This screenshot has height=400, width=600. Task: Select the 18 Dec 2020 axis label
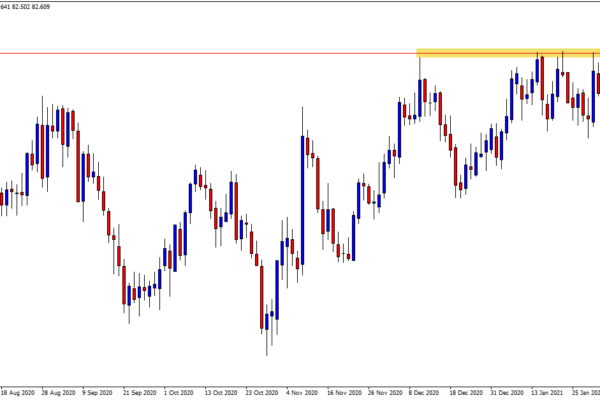pos(468,393)
